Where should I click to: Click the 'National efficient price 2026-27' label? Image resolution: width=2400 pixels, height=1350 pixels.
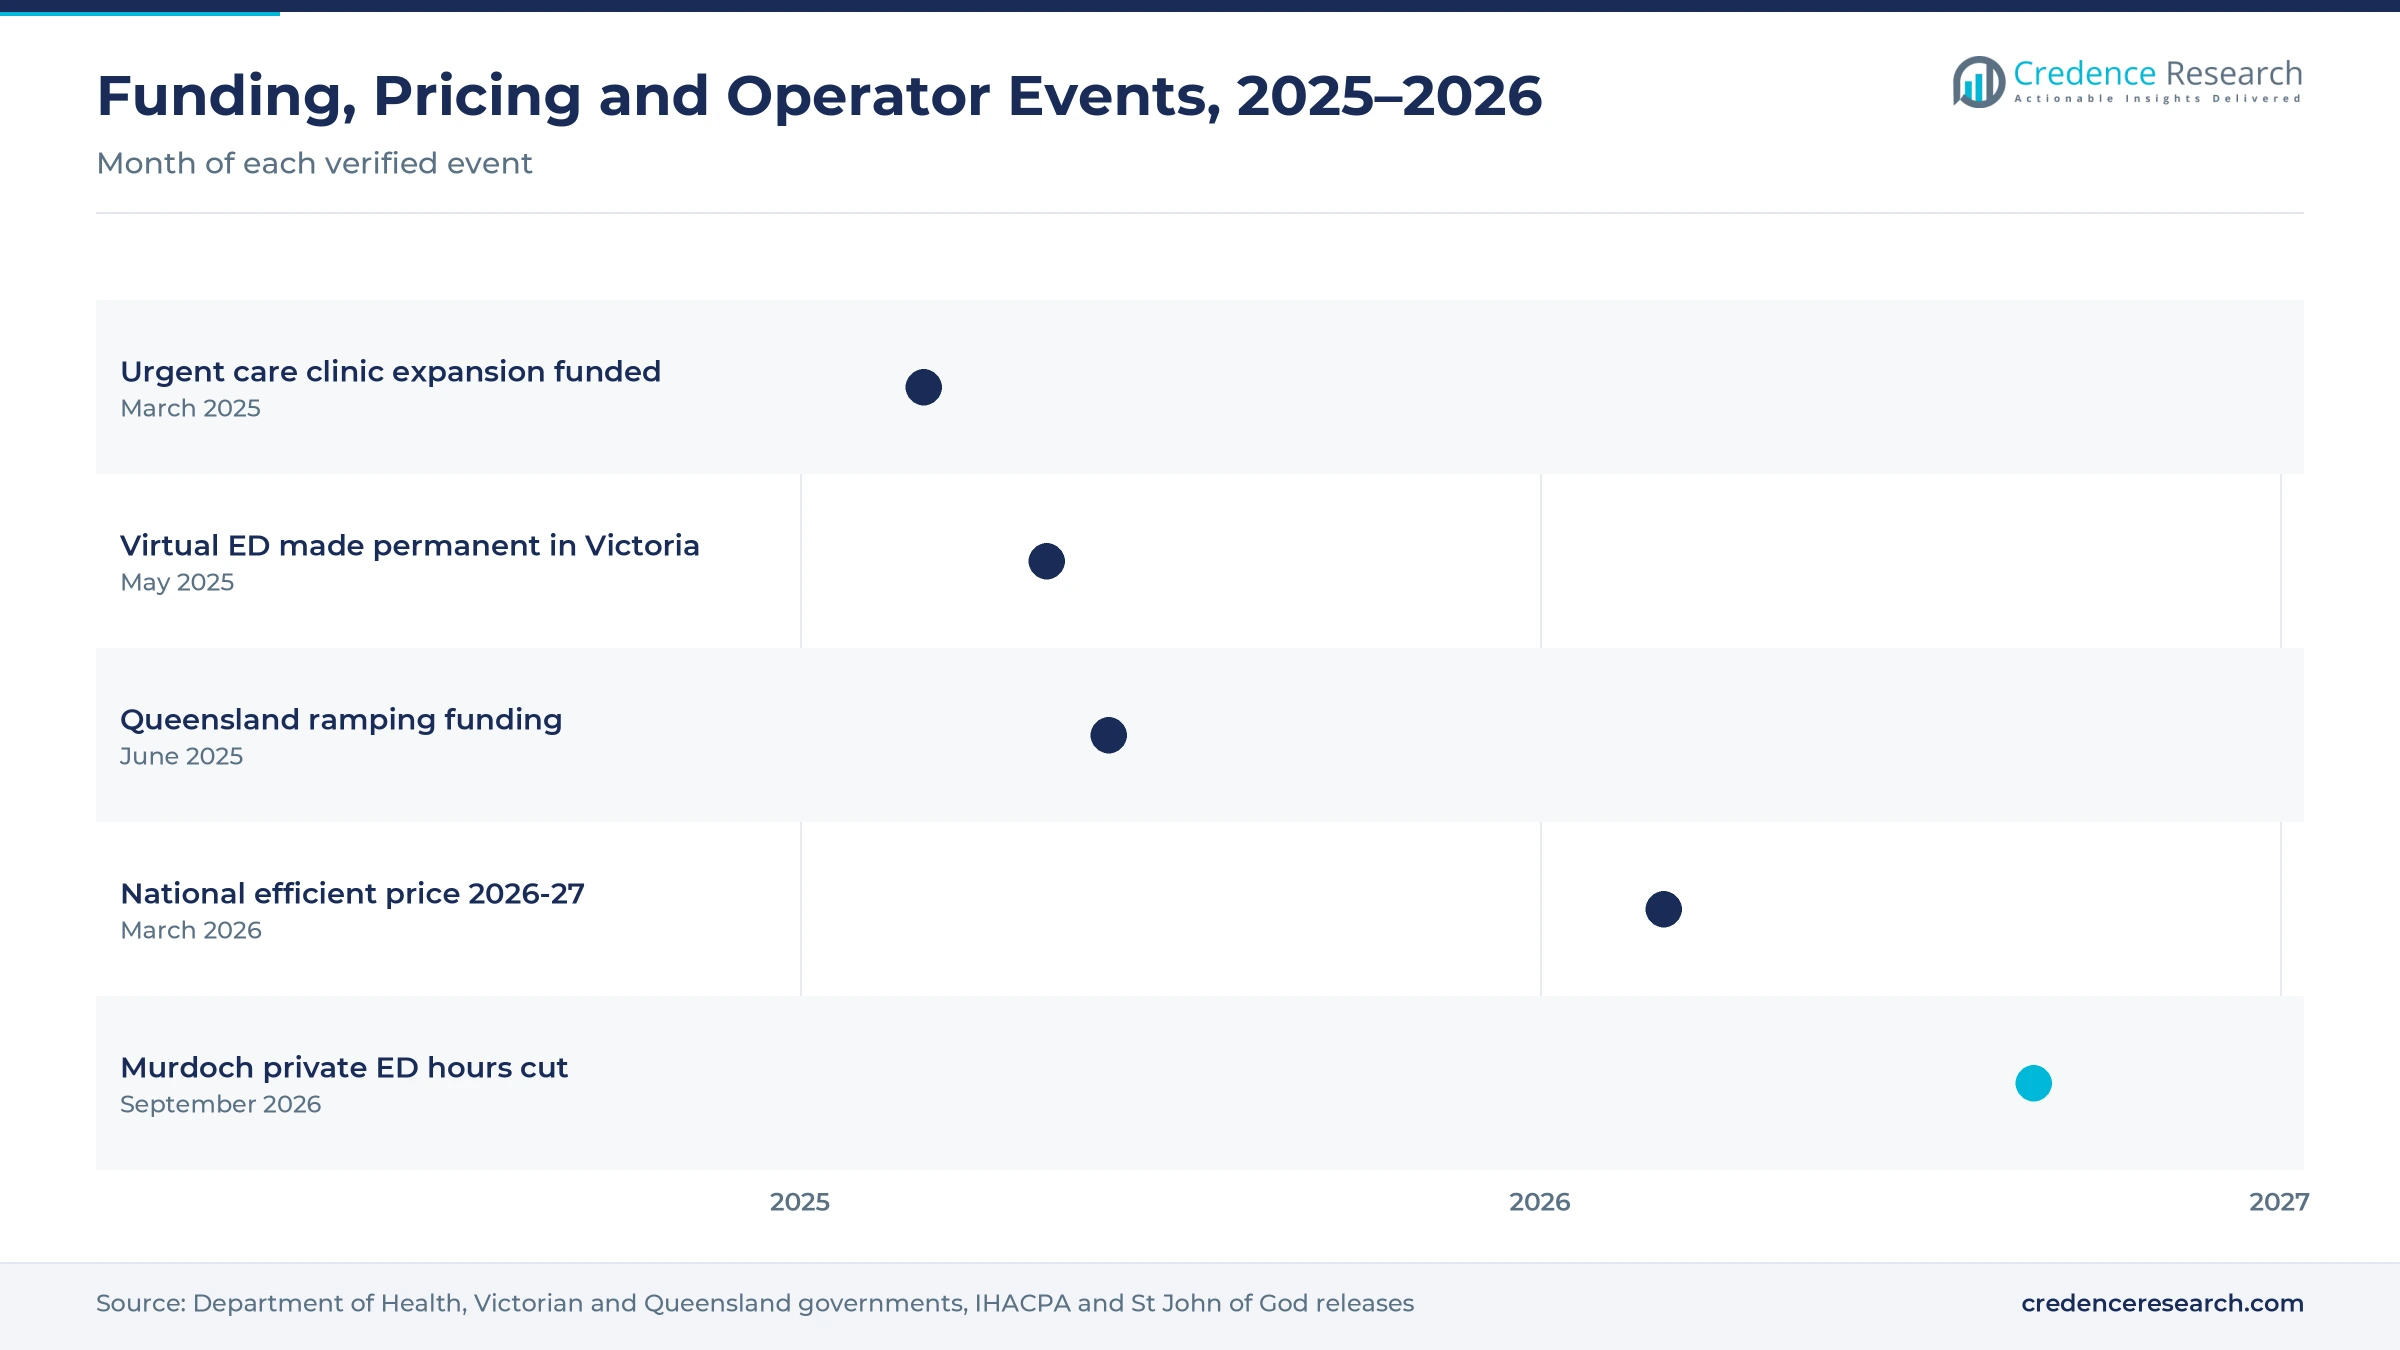352,894
